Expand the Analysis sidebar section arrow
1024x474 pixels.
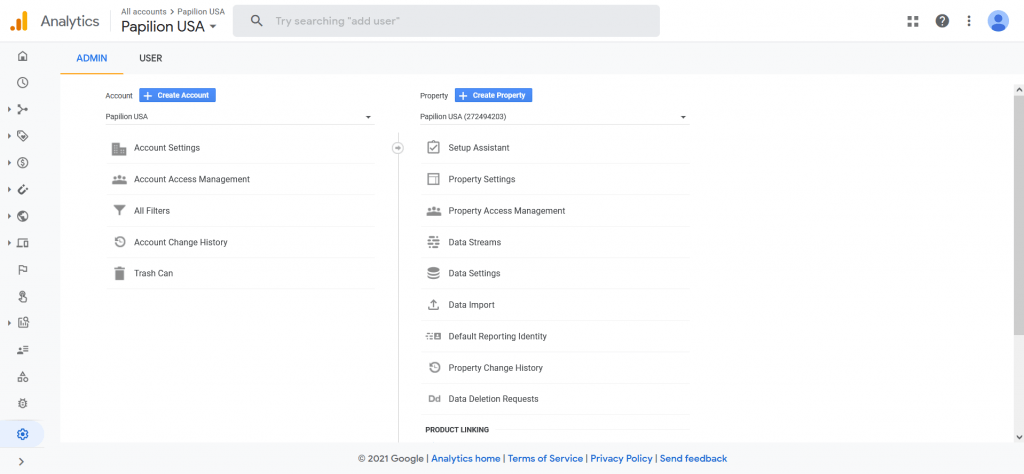click(10, 323)
